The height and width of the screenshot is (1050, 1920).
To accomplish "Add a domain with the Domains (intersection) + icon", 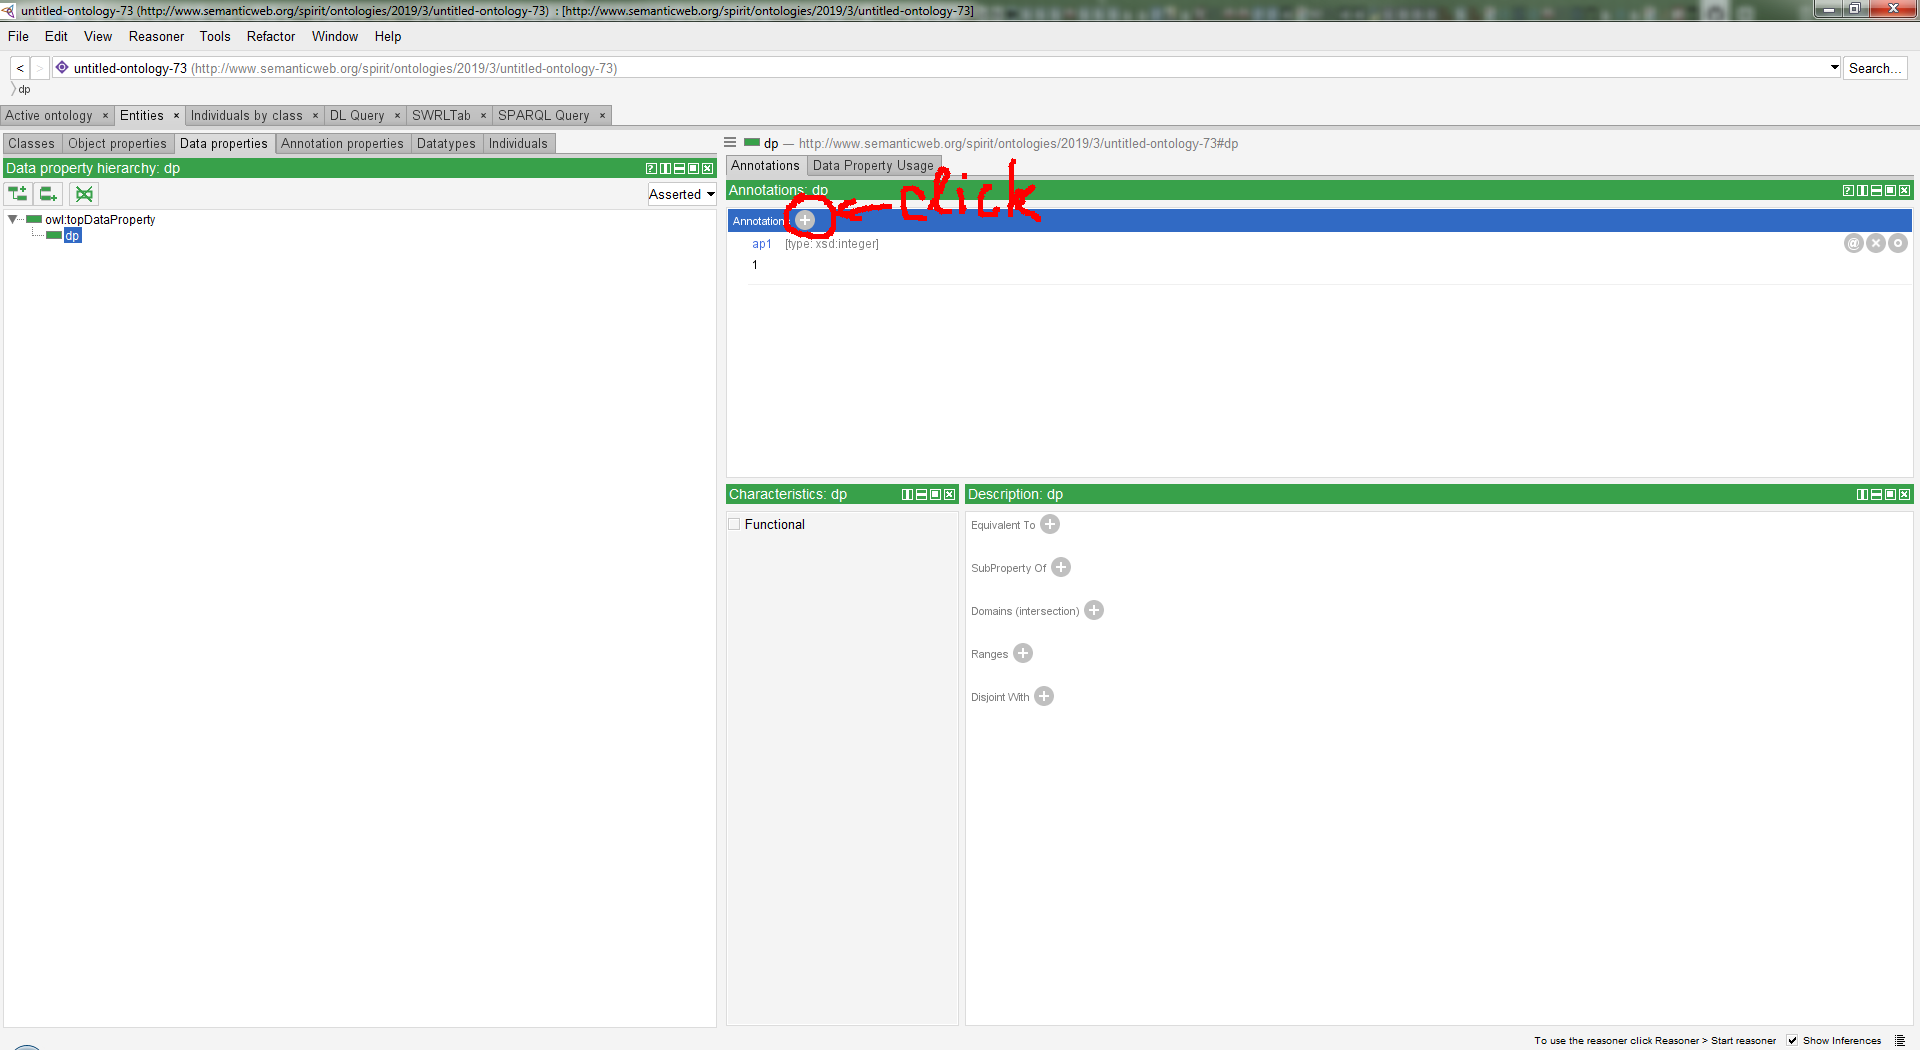I will pyautogui.click(x=1093, y=610).
